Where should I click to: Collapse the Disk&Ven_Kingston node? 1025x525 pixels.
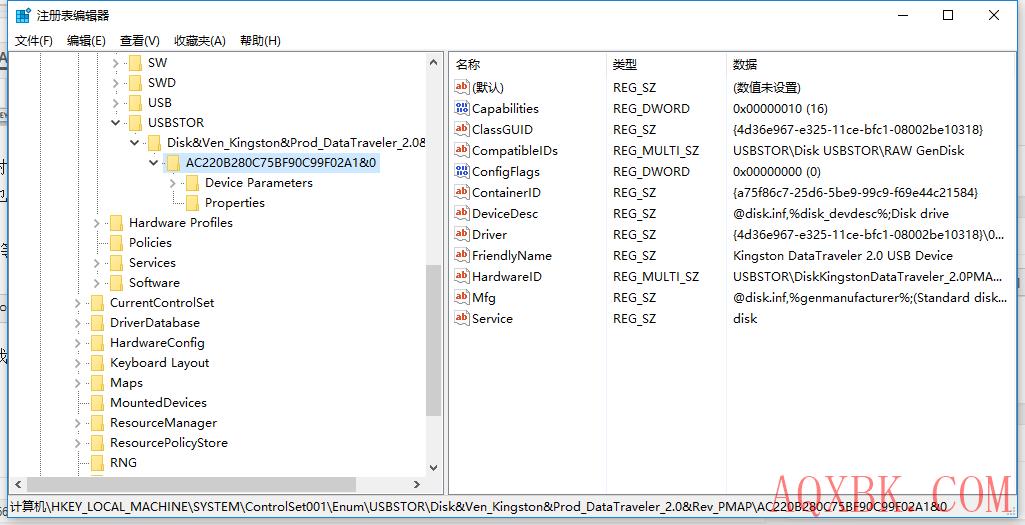coord(135,143)
